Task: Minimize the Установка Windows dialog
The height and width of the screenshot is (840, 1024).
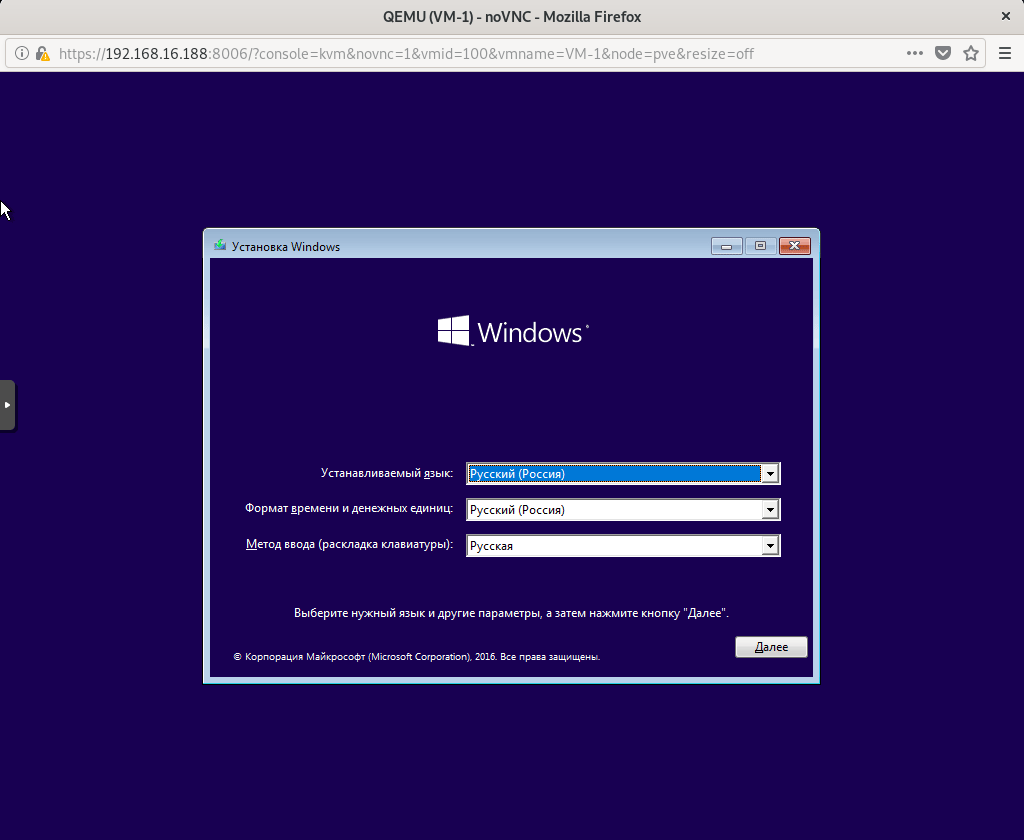Action: 726,246
